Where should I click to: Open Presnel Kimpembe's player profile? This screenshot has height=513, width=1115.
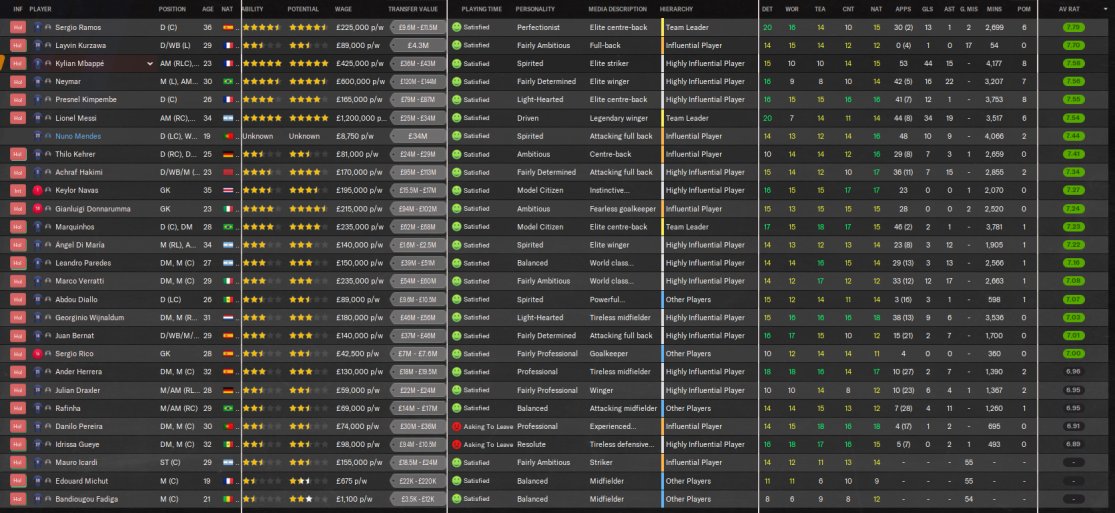tap(86, 100)
